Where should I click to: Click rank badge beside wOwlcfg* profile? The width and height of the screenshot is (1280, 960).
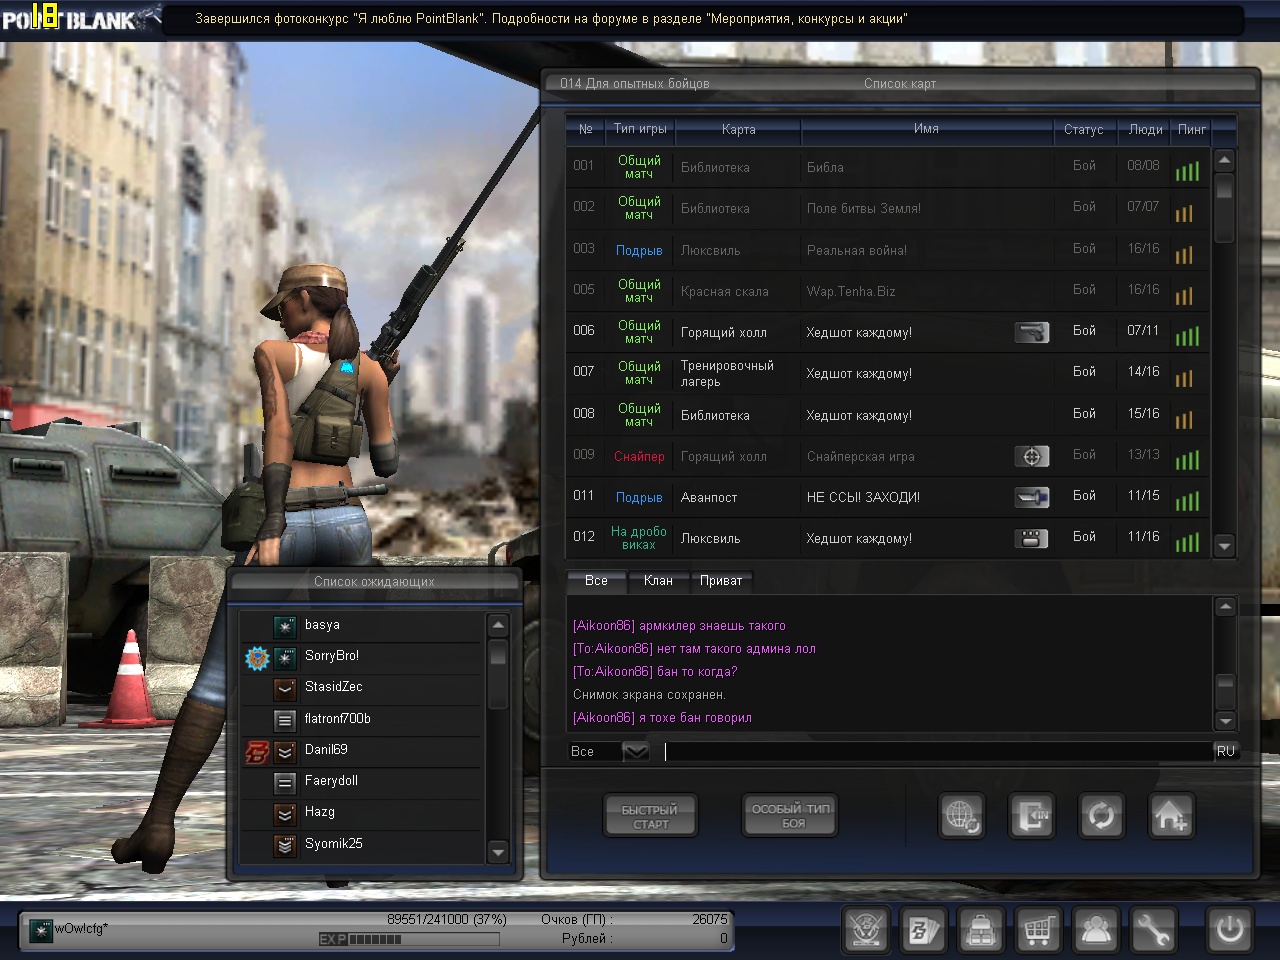[x=40, y=931]
